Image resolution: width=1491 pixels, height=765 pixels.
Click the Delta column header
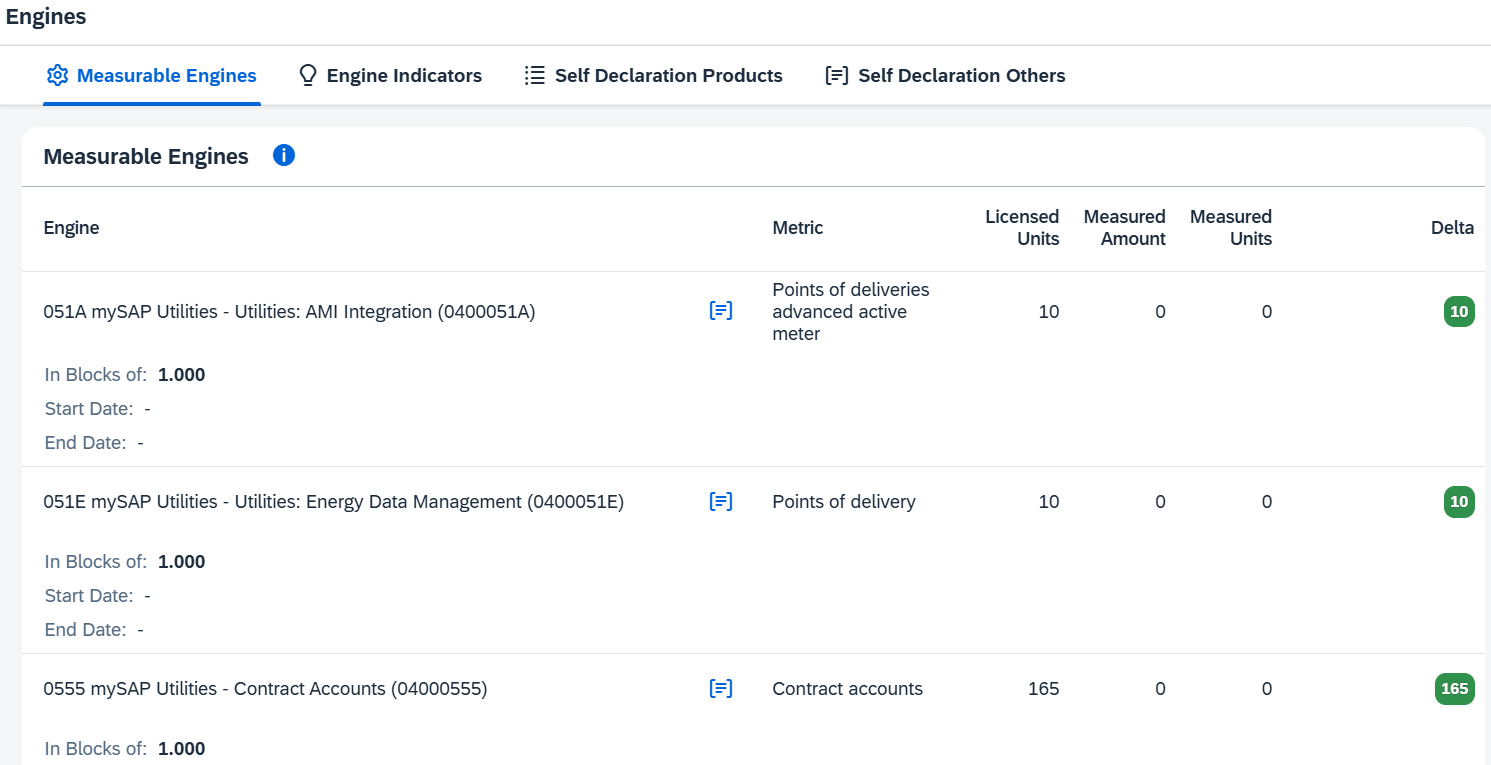pos(1452,228)
